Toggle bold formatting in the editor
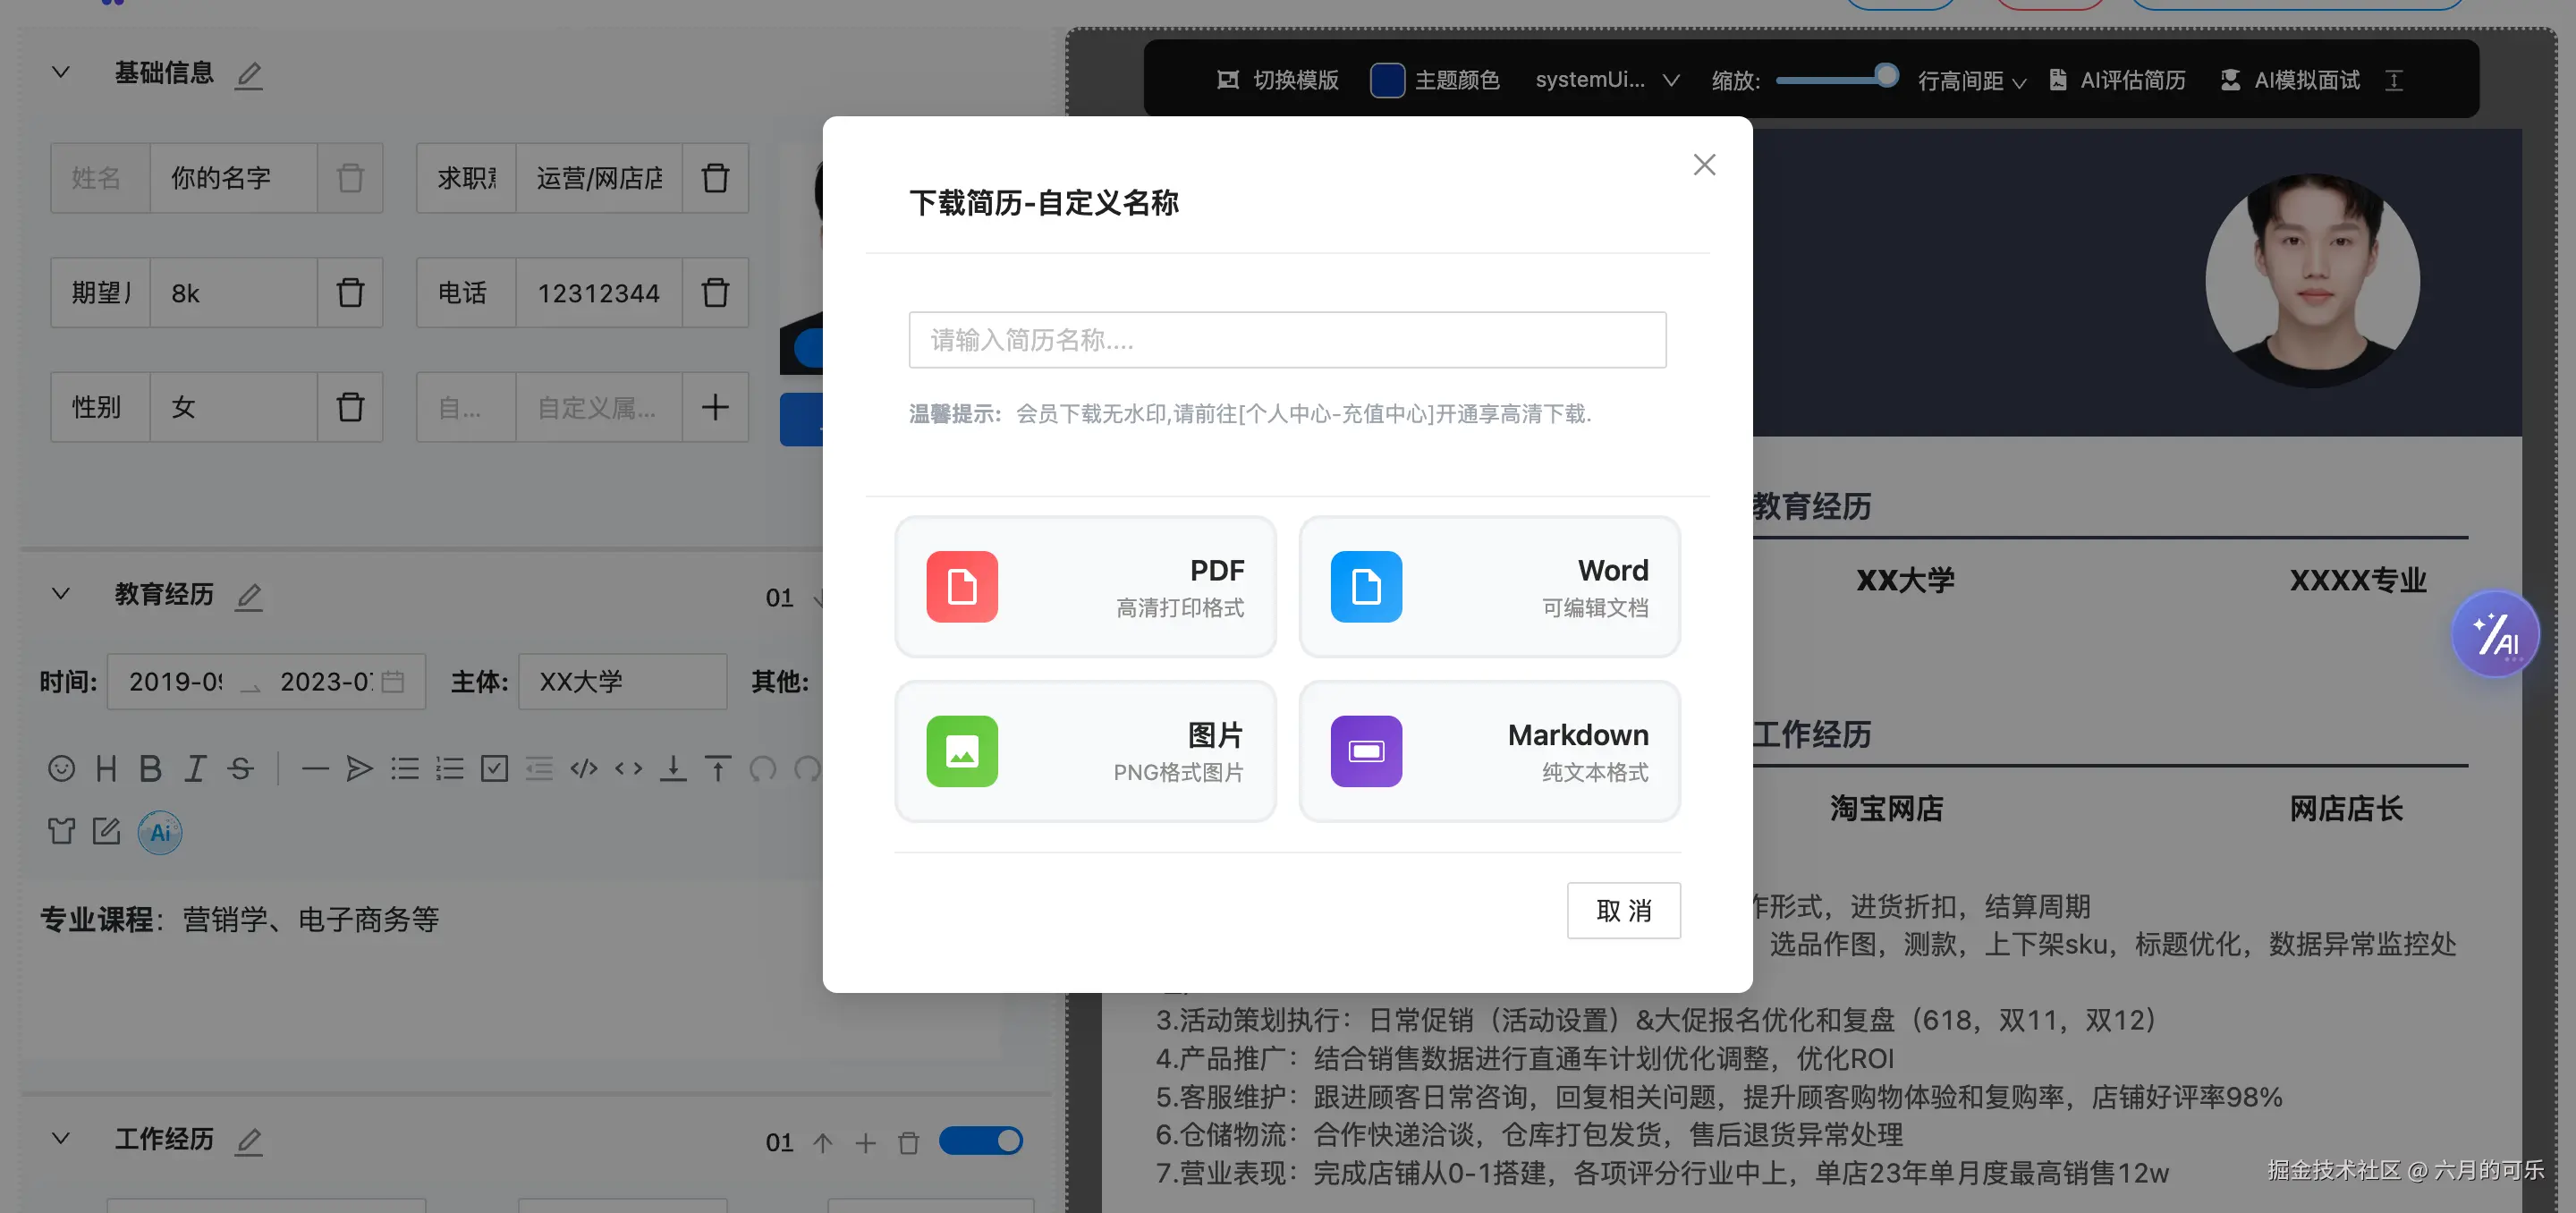Viewport: 2576px width, 1213px height. tap(151, 768)
